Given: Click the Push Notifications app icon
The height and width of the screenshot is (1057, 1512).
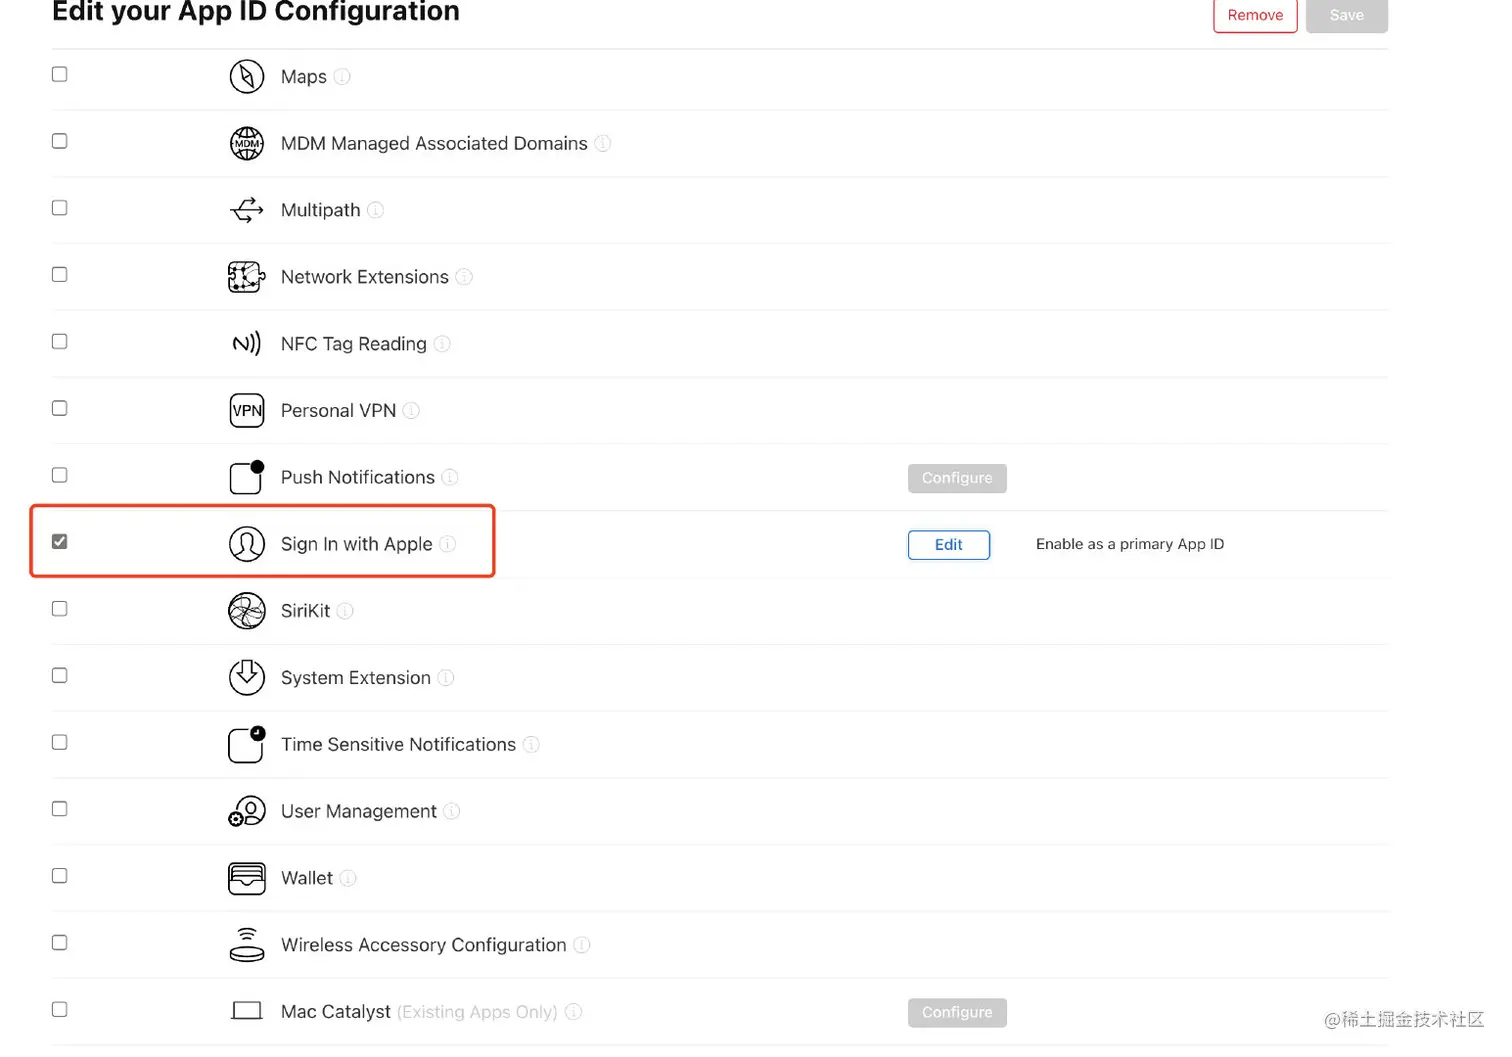Looking at the screenshot, I should pos(246,477).
